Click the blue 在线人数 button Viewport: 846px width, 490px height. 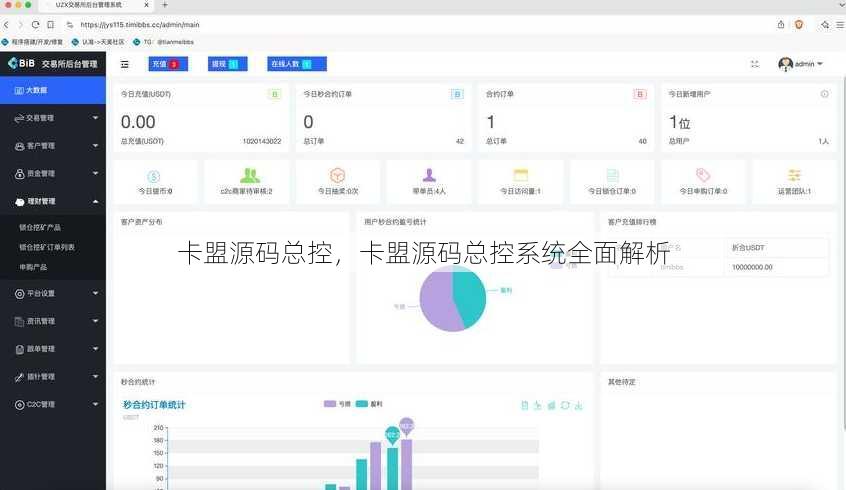296,64
